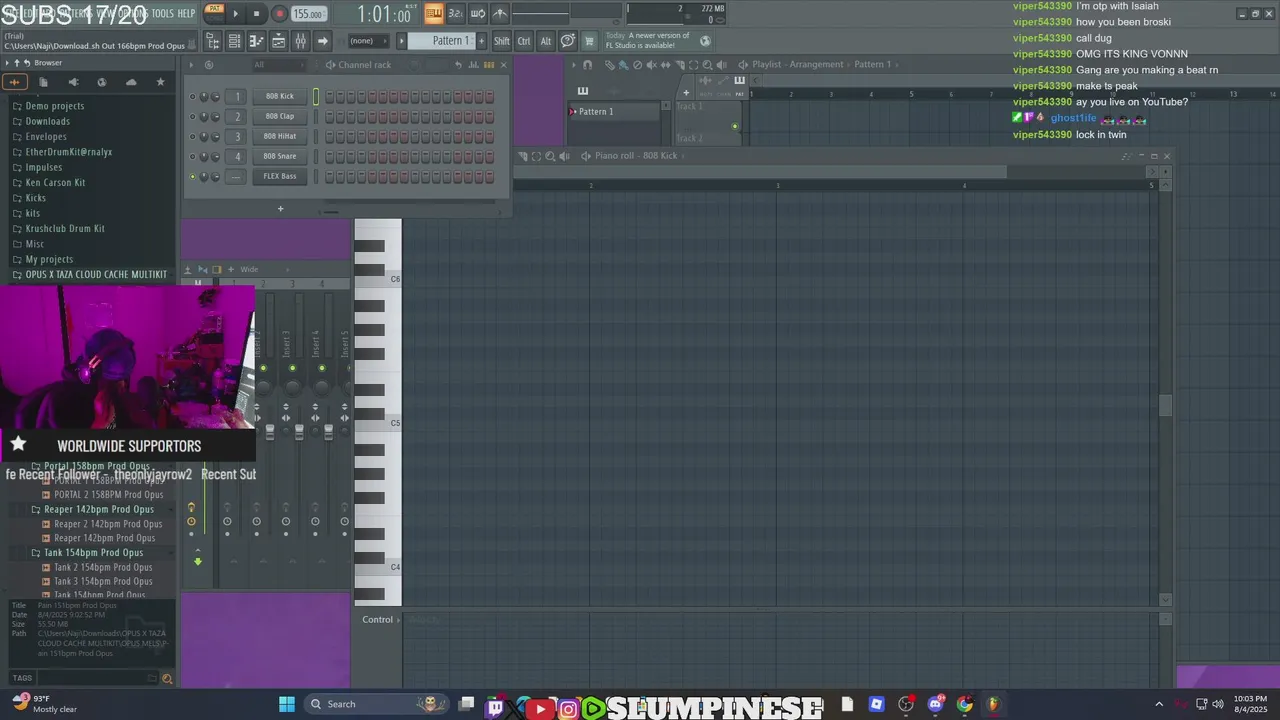Toggle the 3-2-1 countdown before recording

455,13
